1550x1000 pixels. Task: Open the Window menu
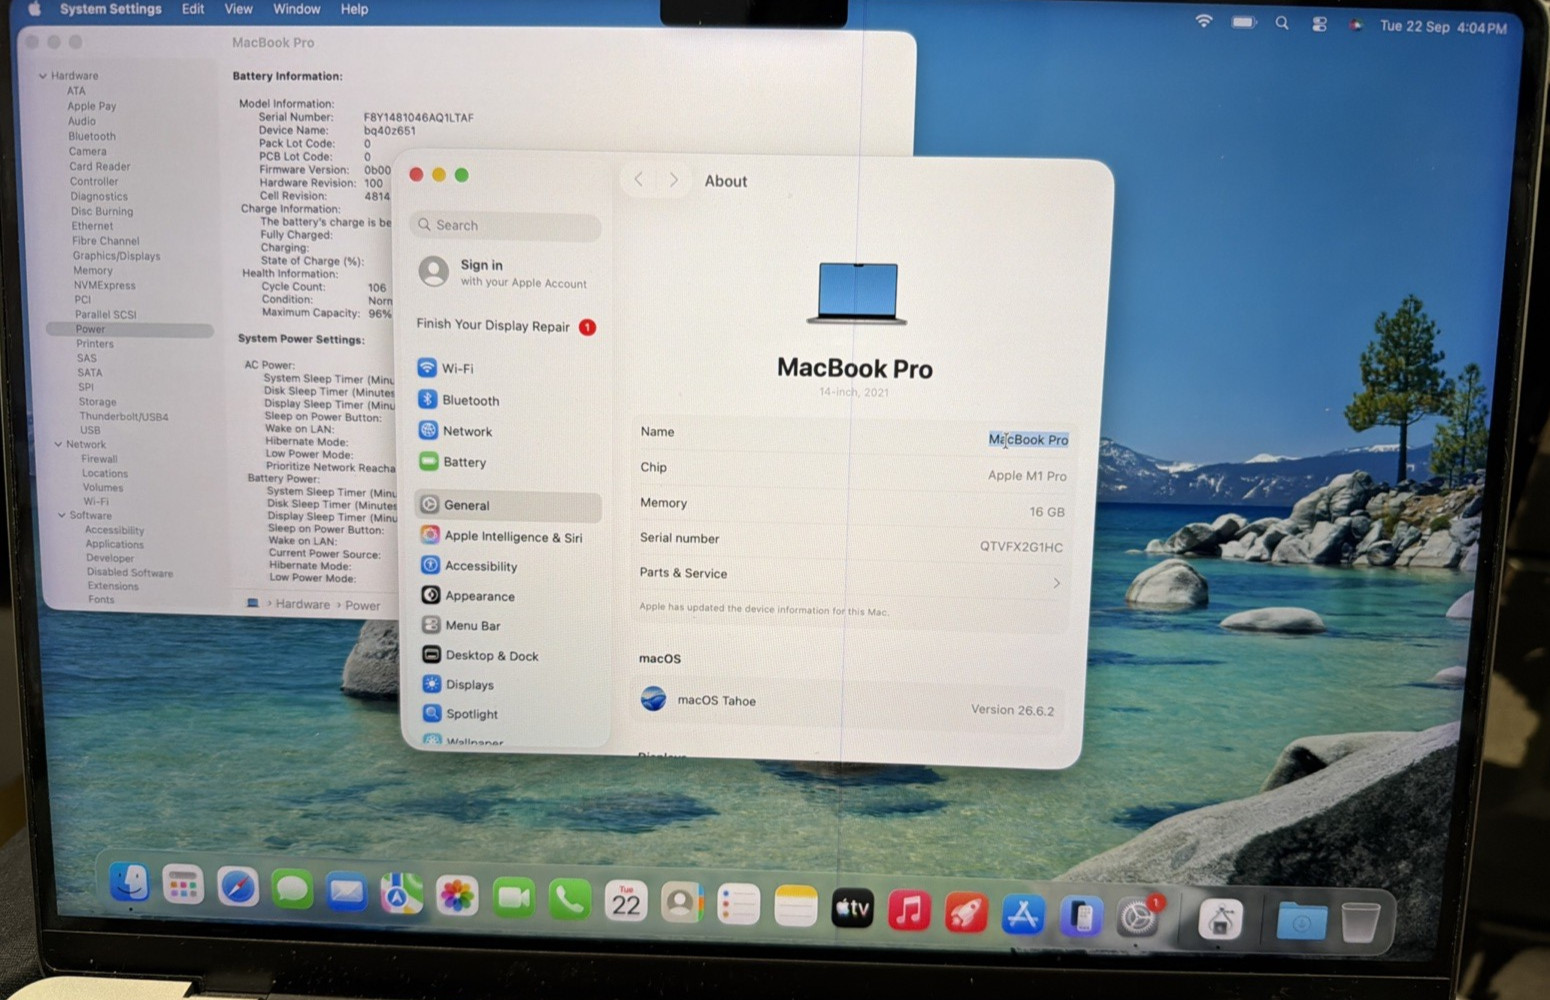(x=297, y=9)
